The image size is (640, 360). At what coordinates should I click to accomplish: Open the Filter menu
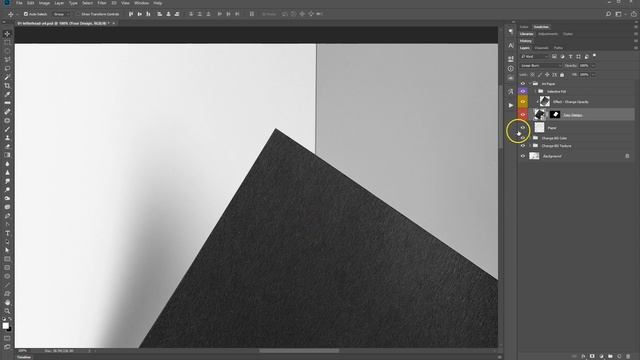coord(102,3)
